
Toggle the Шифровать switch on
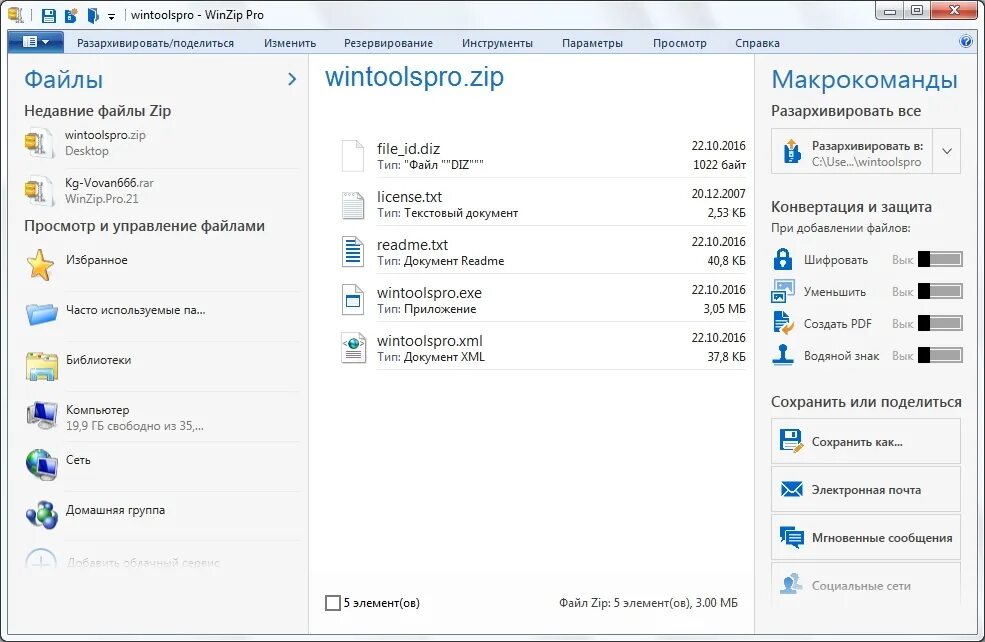coord(940,259)
